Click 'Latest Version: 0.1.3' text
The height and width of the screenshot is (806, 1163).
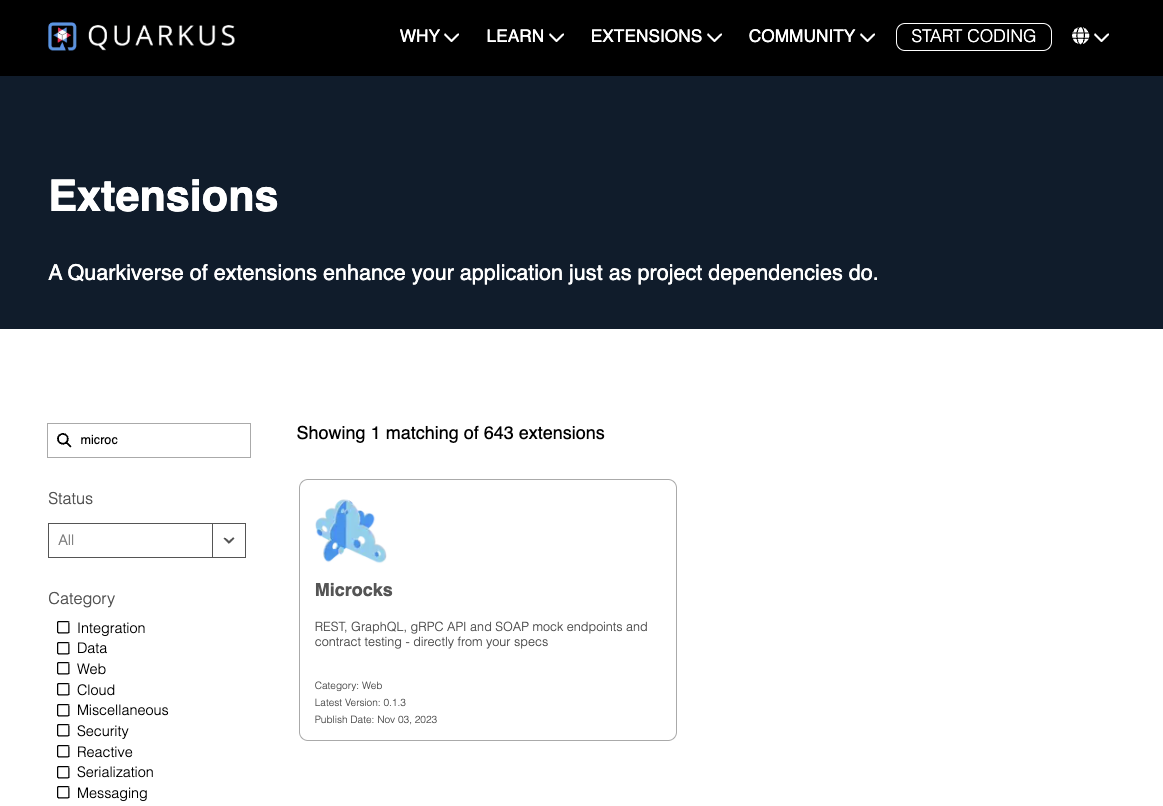(x=360, y=703)
